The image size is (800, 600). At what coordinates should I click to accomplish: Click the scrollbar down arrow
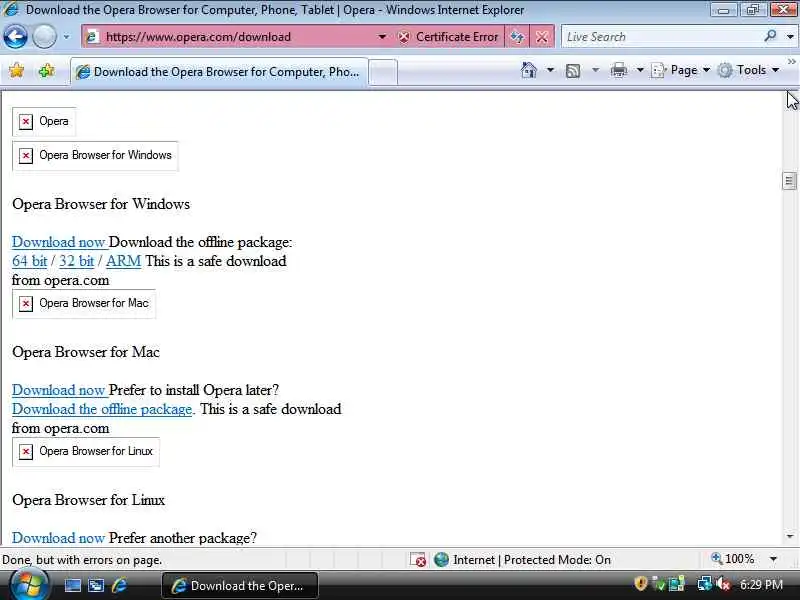click(790, 536)
